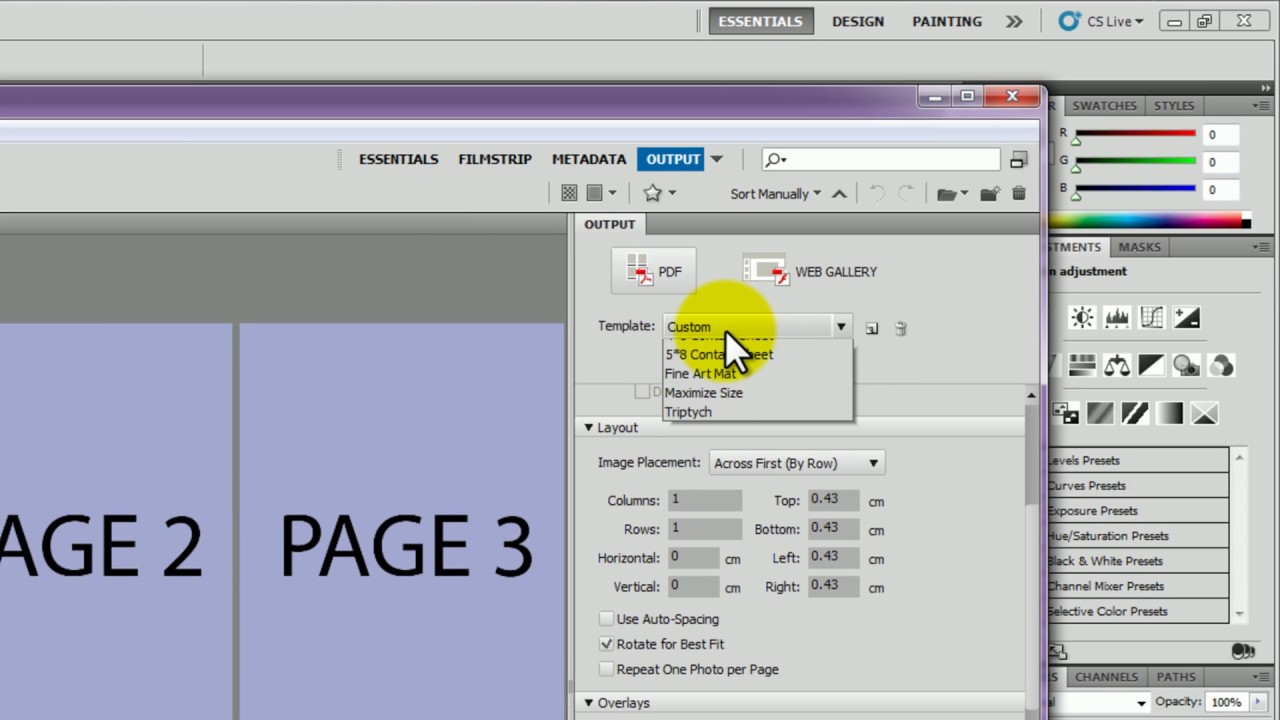Open the Bridge workspace dropdown arrow beside OUTPUT
This screenshot has height=720, width=1280.
pyautogui.click(x=717, y=159)
